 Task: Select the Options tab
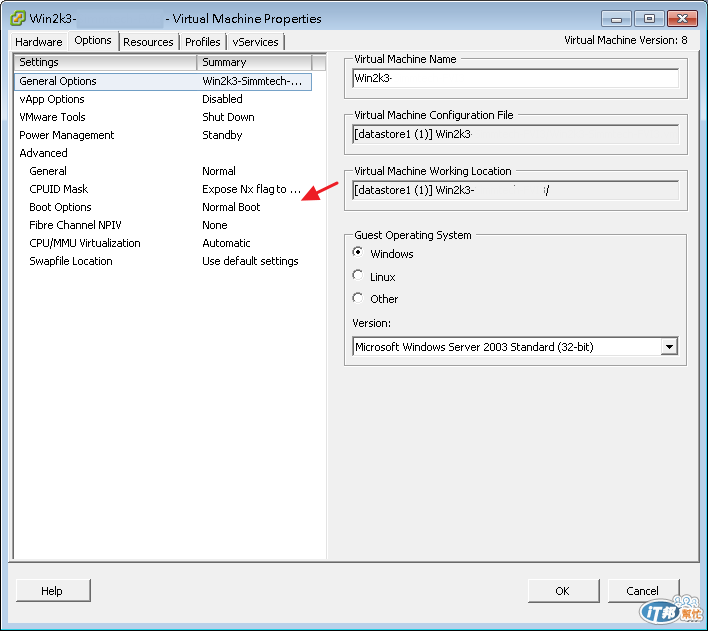pyautogui.click(x=93, y=41)
